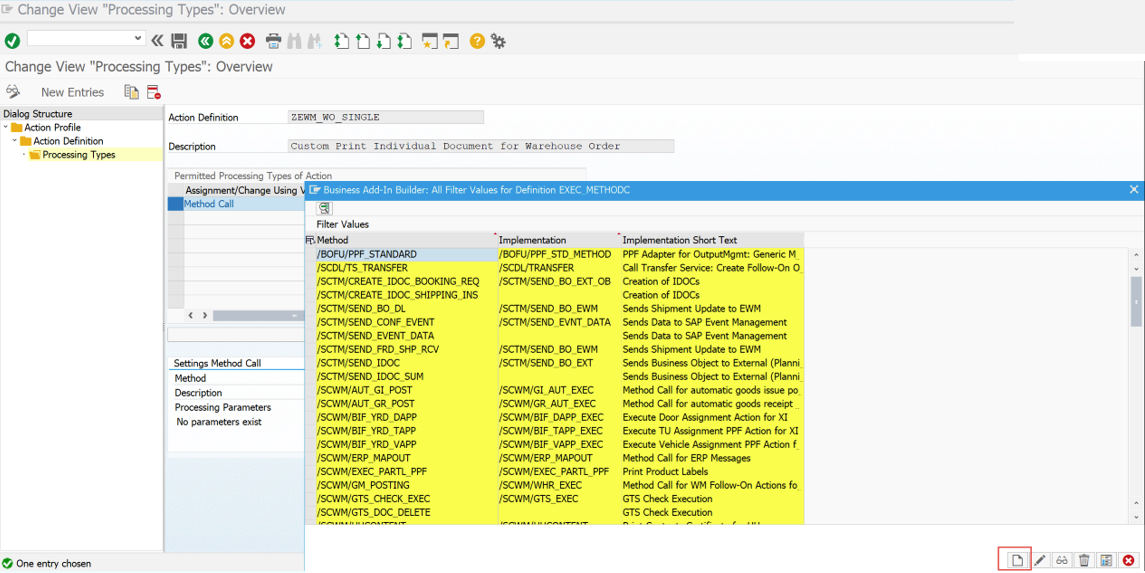Click the Action Definition field ZEWM_WO_SINGLE

pos(386,117)
